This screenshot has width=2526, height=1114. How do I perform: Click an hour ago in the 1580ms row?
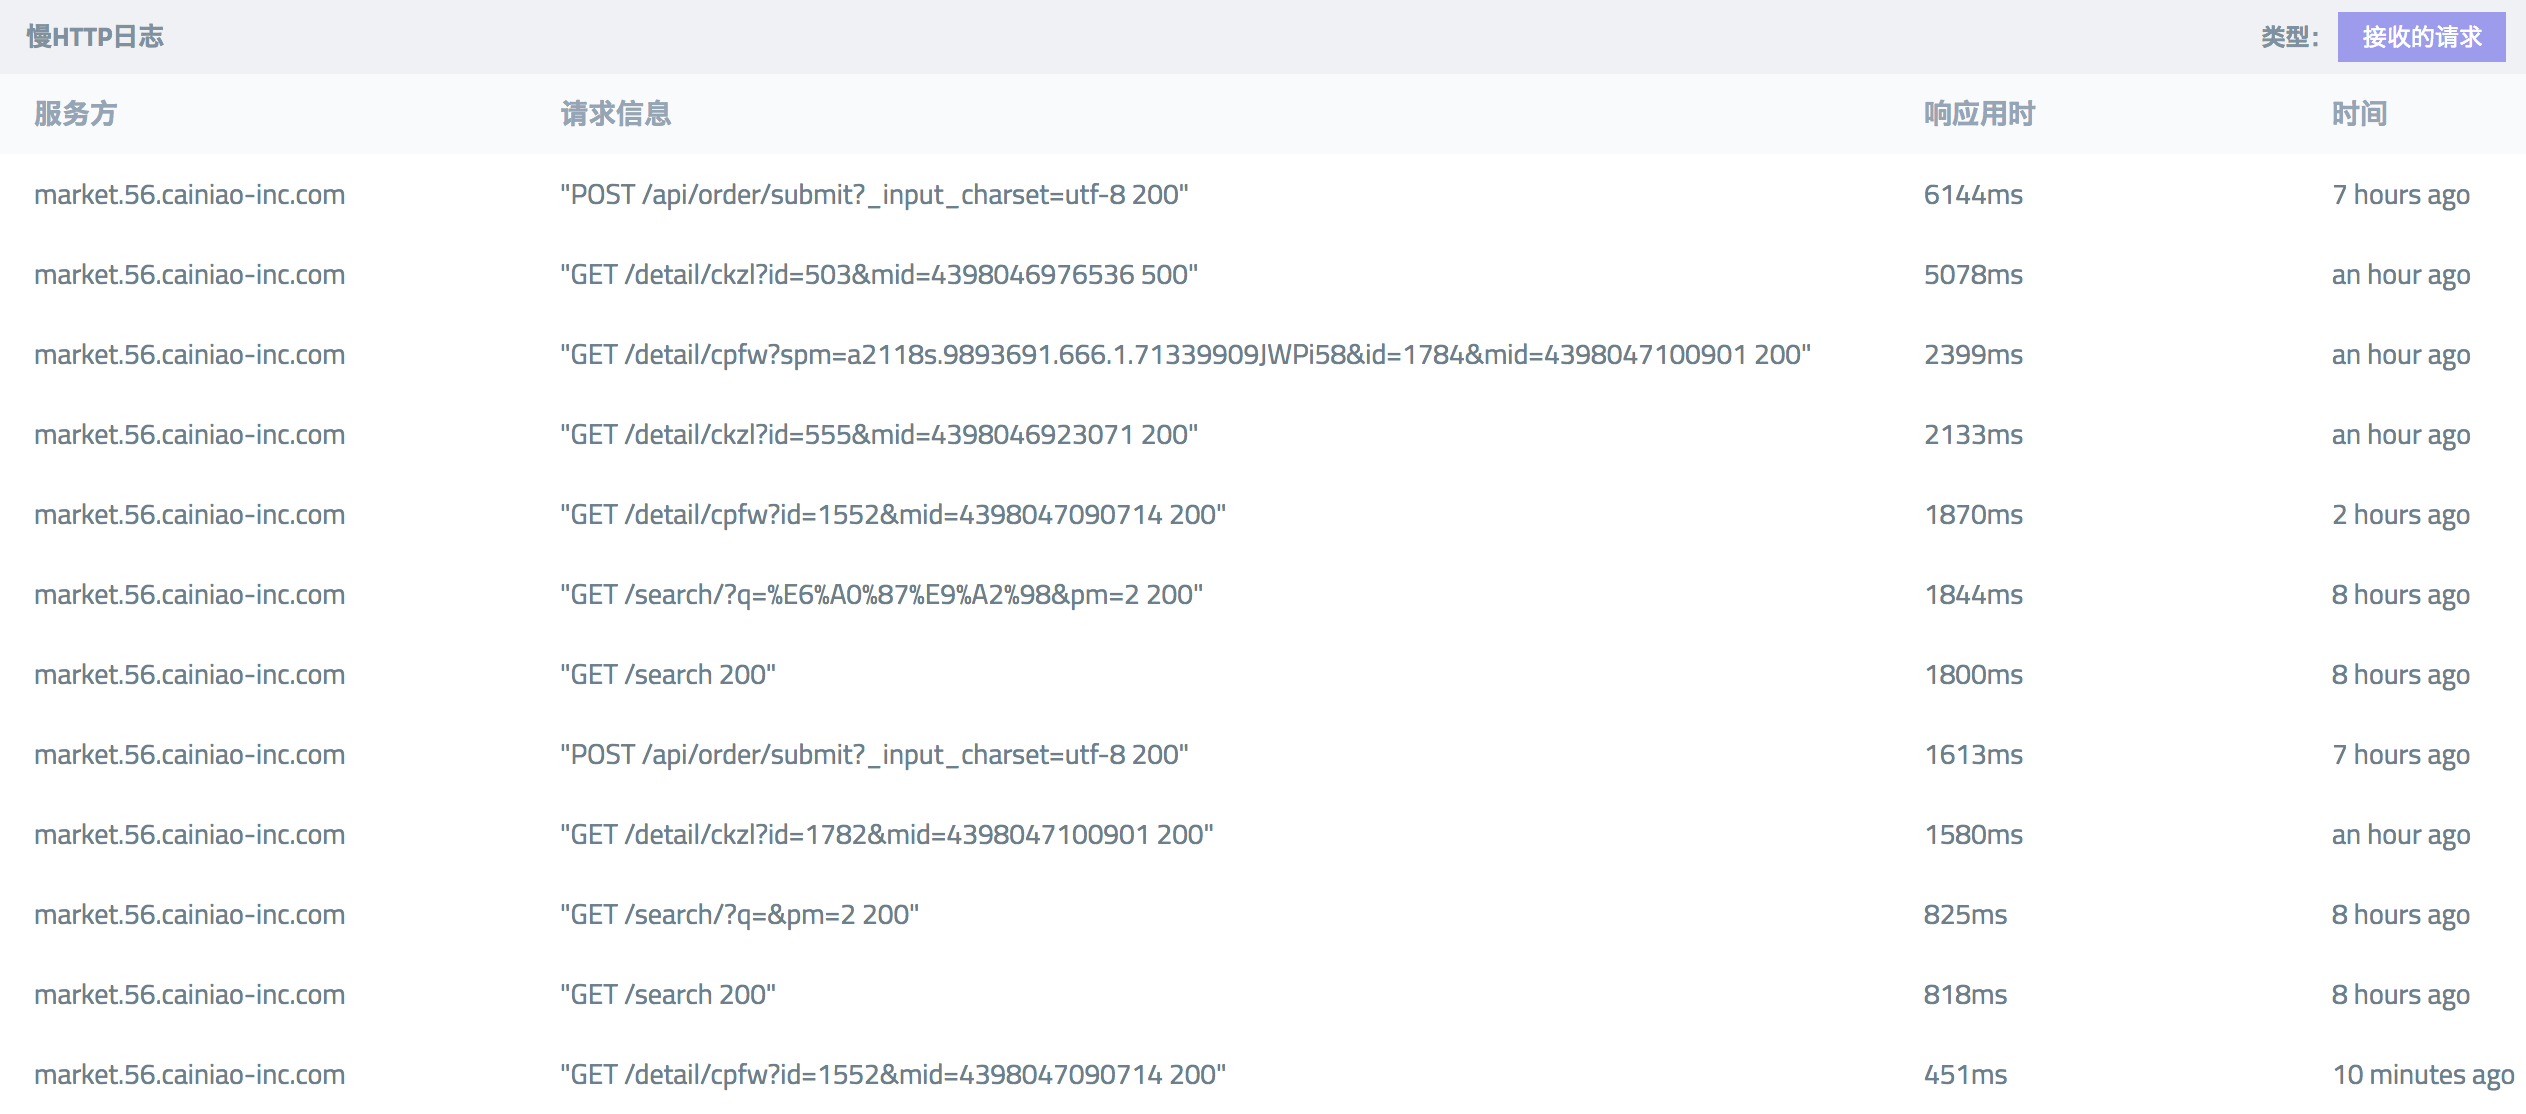pyautogui.click(x=2401, y=835)
